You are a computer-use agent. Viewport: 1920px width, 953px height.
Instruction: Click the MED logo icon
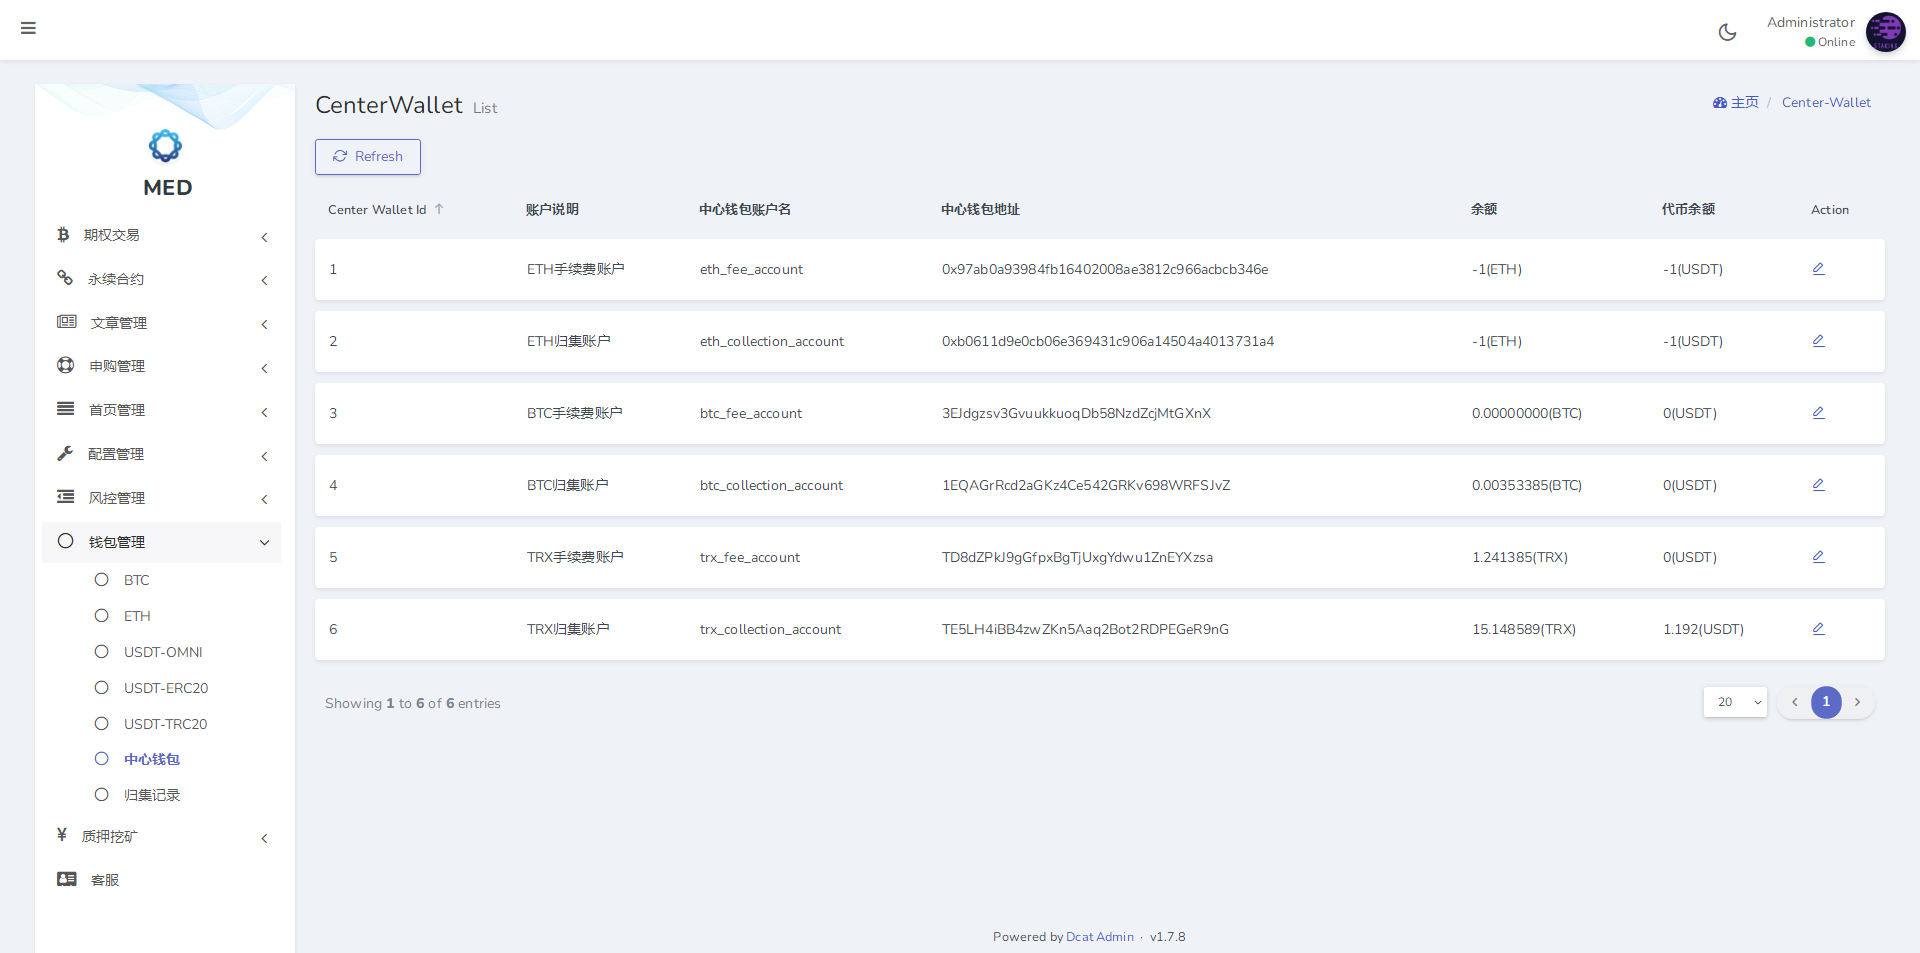point(165,146)
